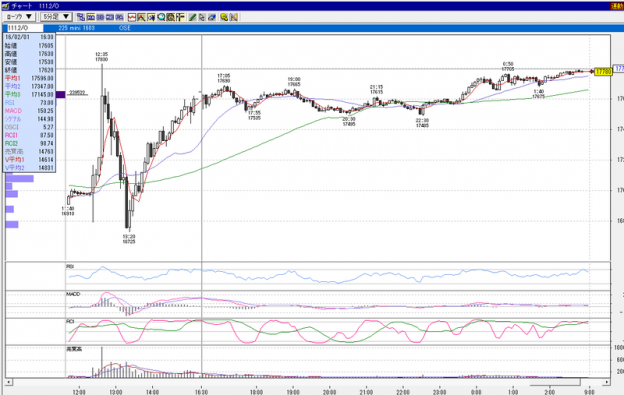
Task: Open the moving average line chart icon
Action: coord(132,17)
